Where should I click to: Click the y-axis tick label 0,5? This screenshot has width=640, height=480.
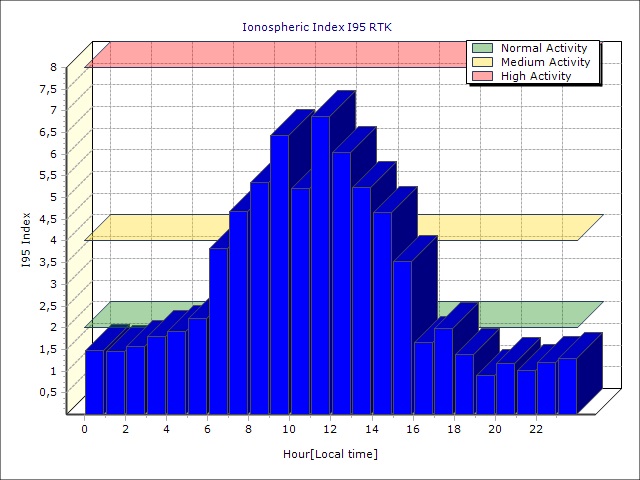[48, 392]
